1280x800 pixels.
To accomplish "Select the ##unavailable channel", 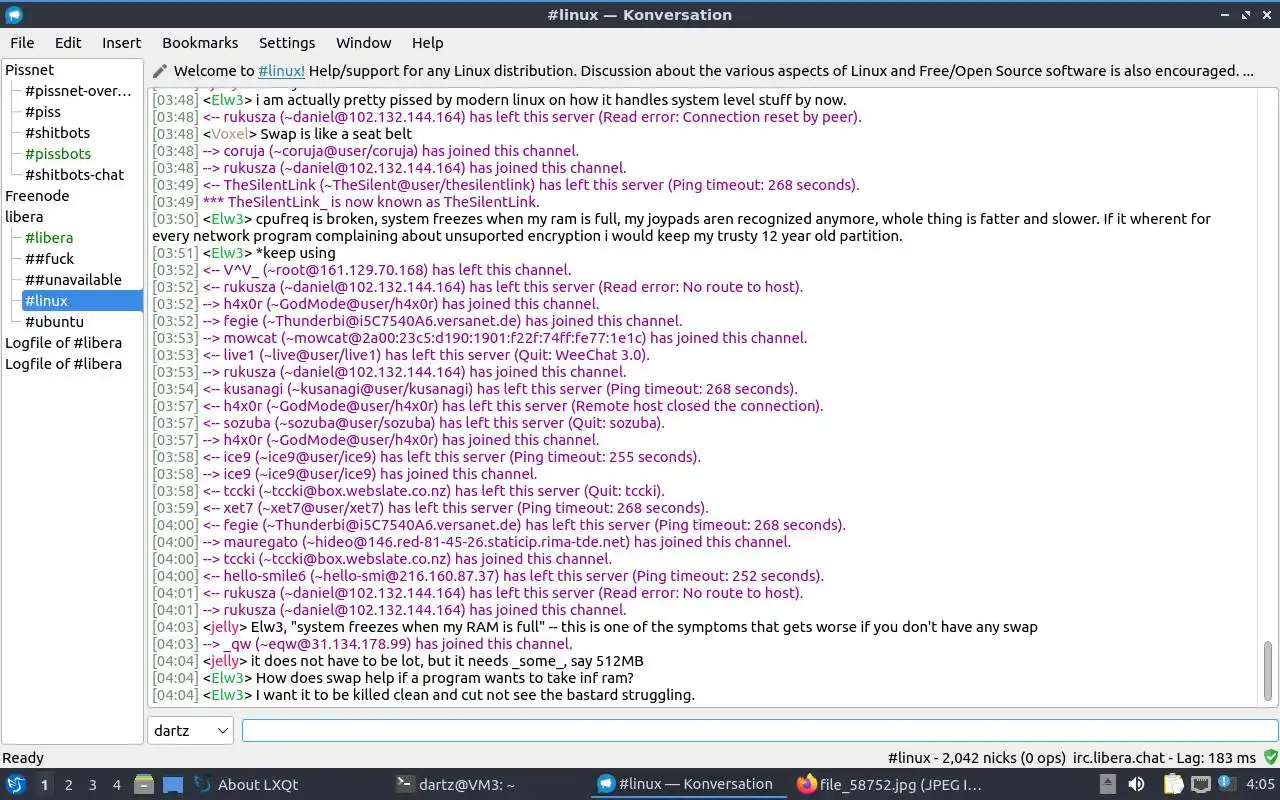I will point(73,280).
